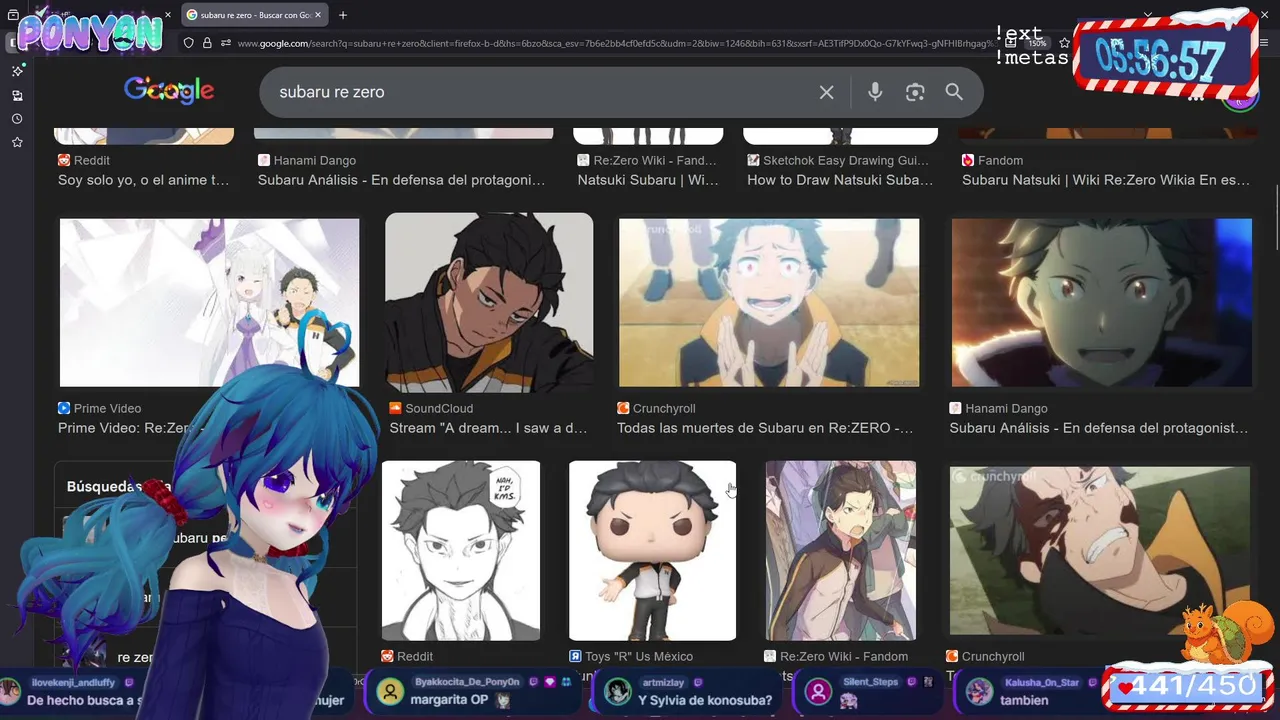Viewport: 1280px width, 720px height.
Task: Open the Crunchyroll angry man image
Action: 1100,551
